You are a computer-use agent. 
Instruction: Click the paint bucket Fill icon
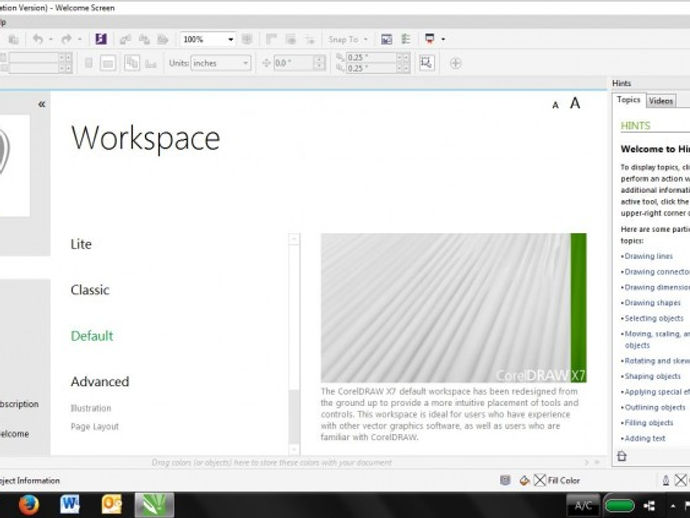[524, 480]
